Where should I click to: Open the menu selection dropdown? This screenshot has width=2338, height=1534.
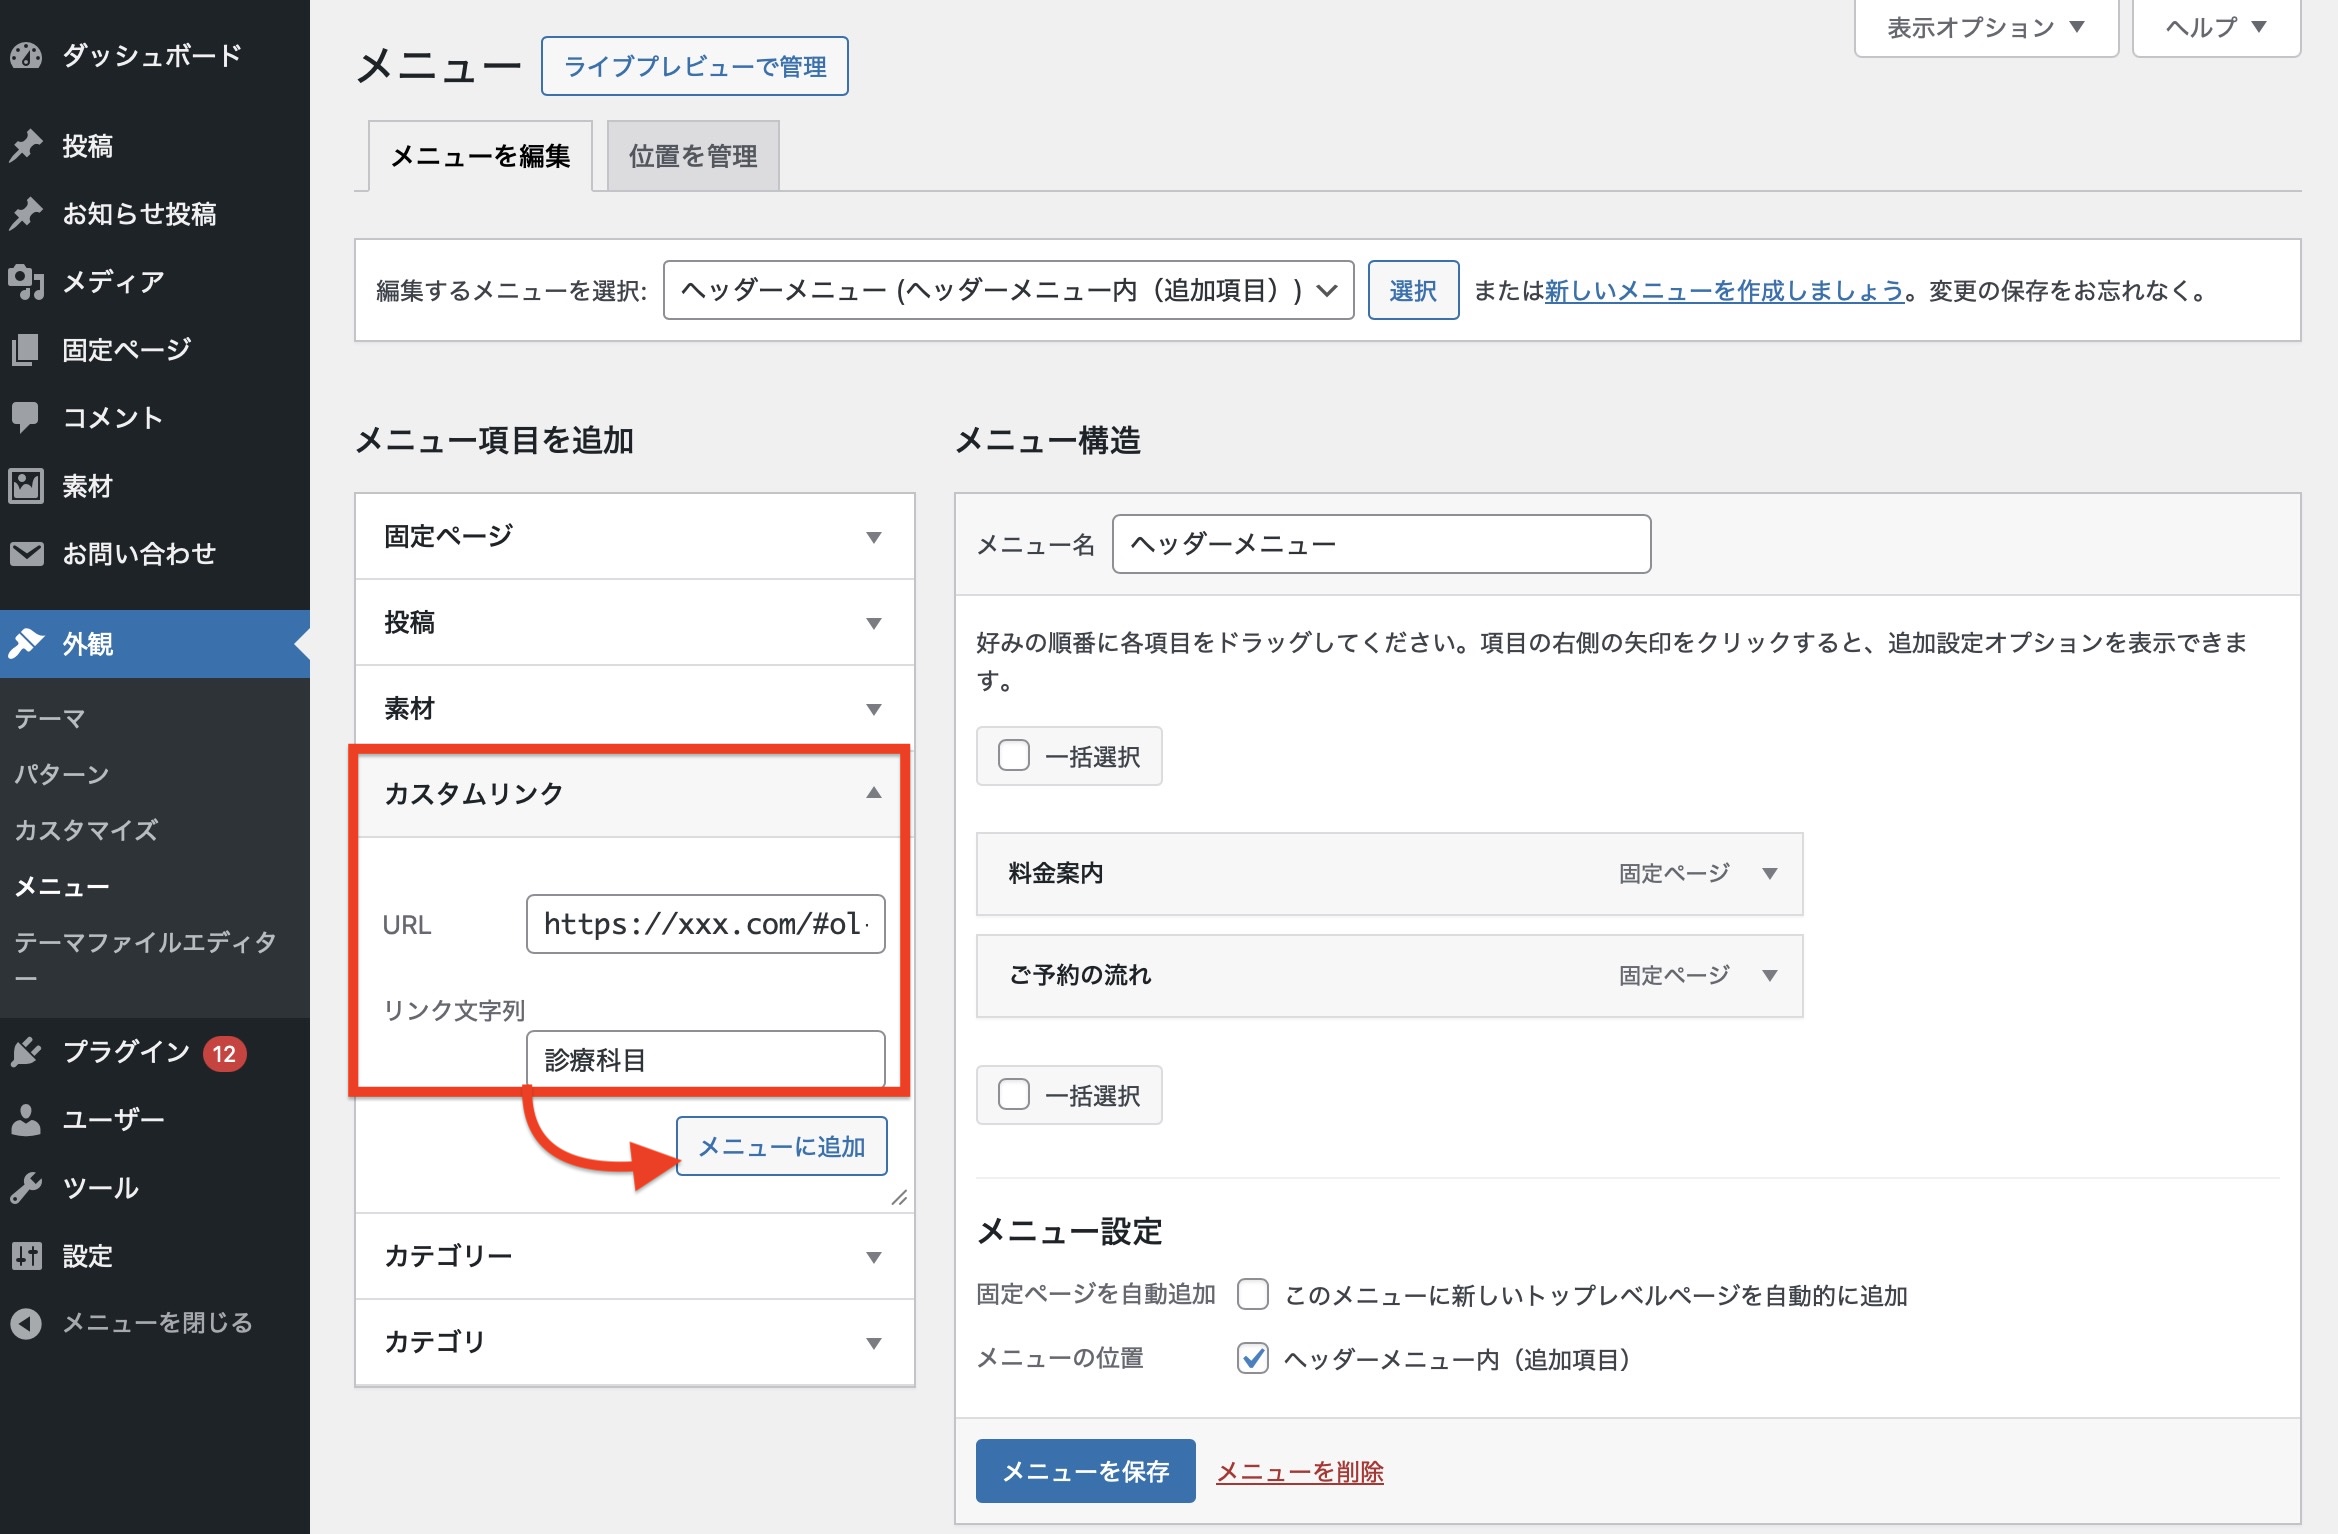coord(1007,290)
